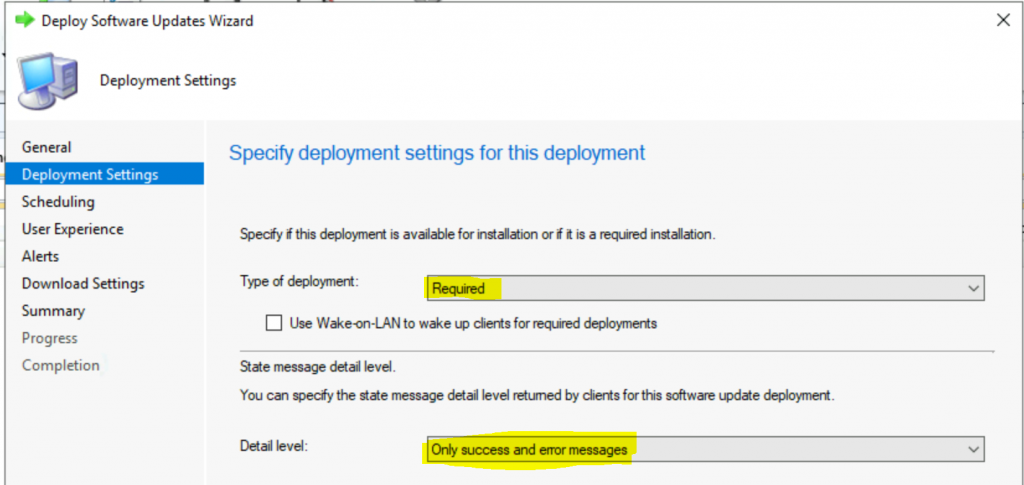Click the greyed-out Progress step

coord(50,338)
